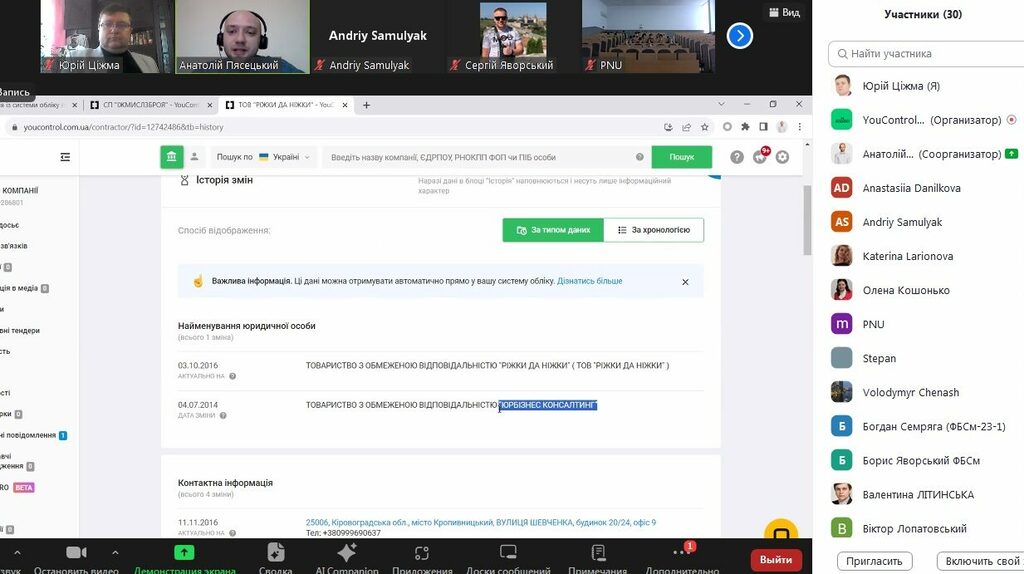Dismiss the Важлива інформація banner
The height and width of the screenshot is (574, 1024).
[685, 282]
